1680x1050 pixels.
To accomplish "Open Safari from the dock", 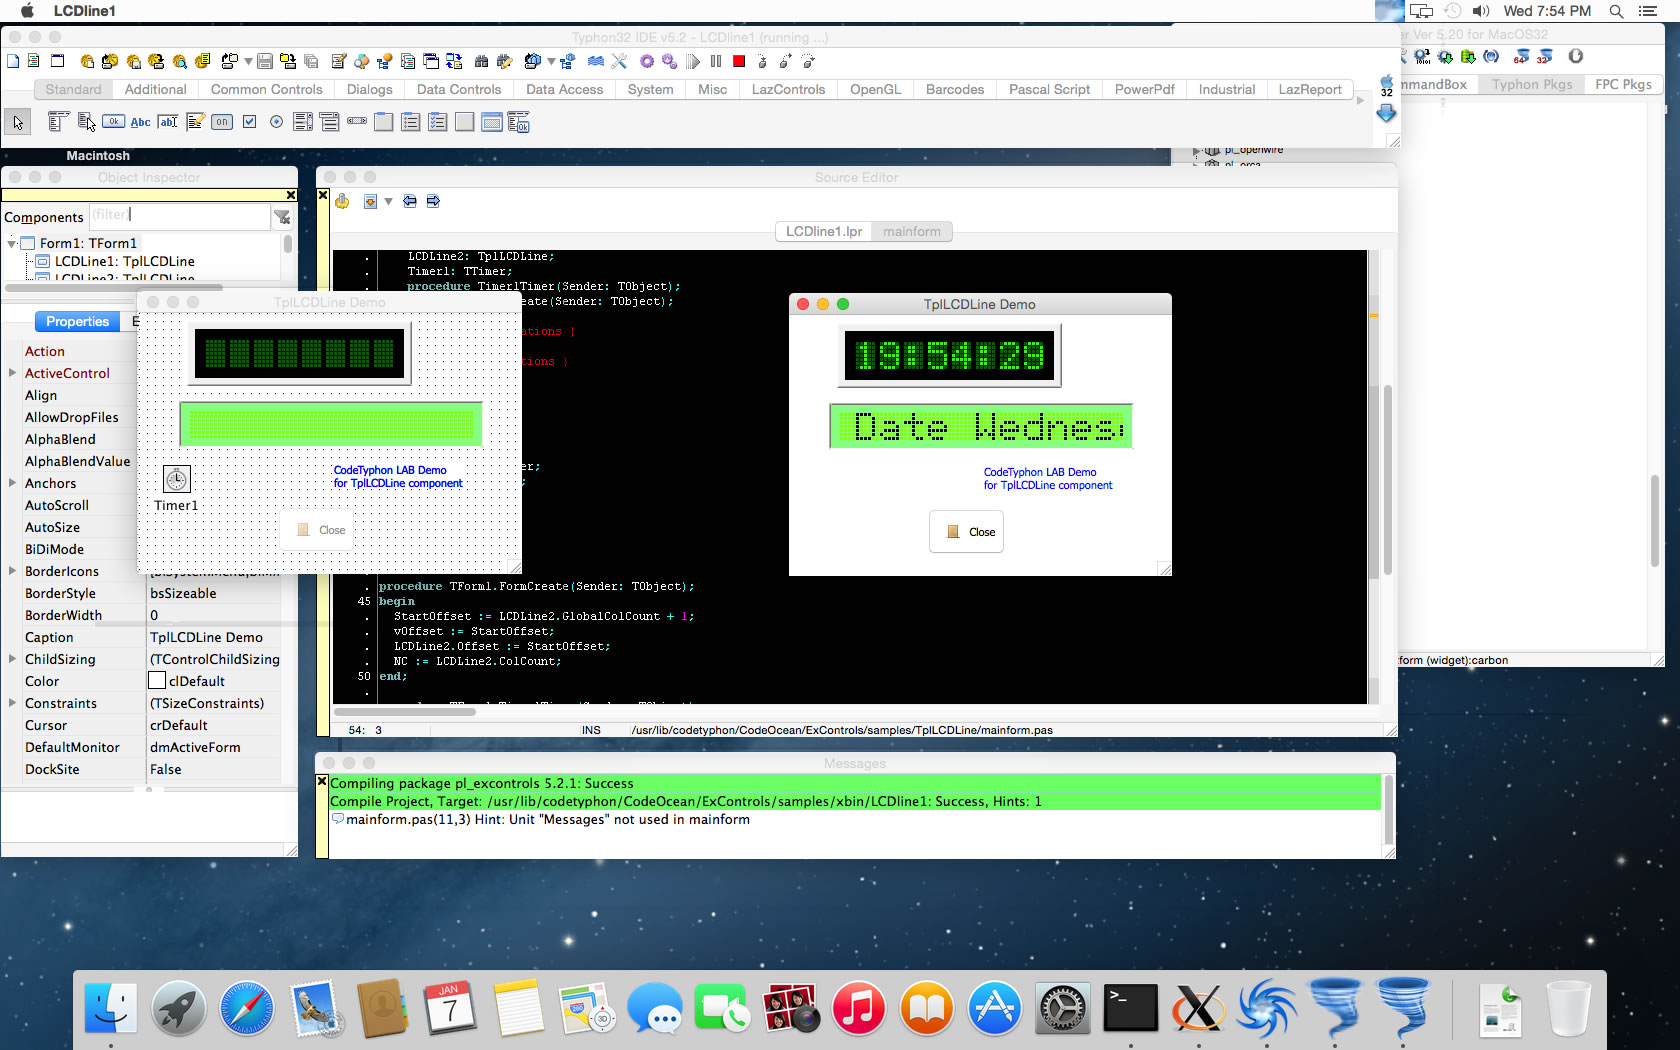I will (x=246, y=1008).
